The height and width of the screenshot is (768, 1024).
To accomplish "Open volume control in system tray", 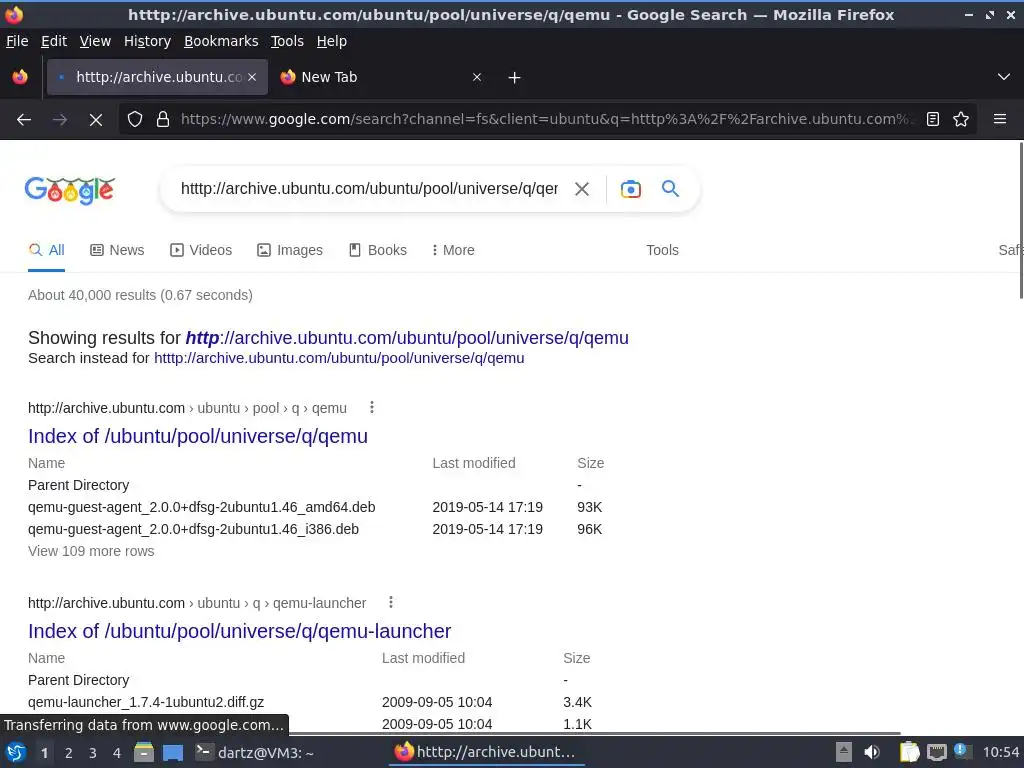I will click(871, 752).
